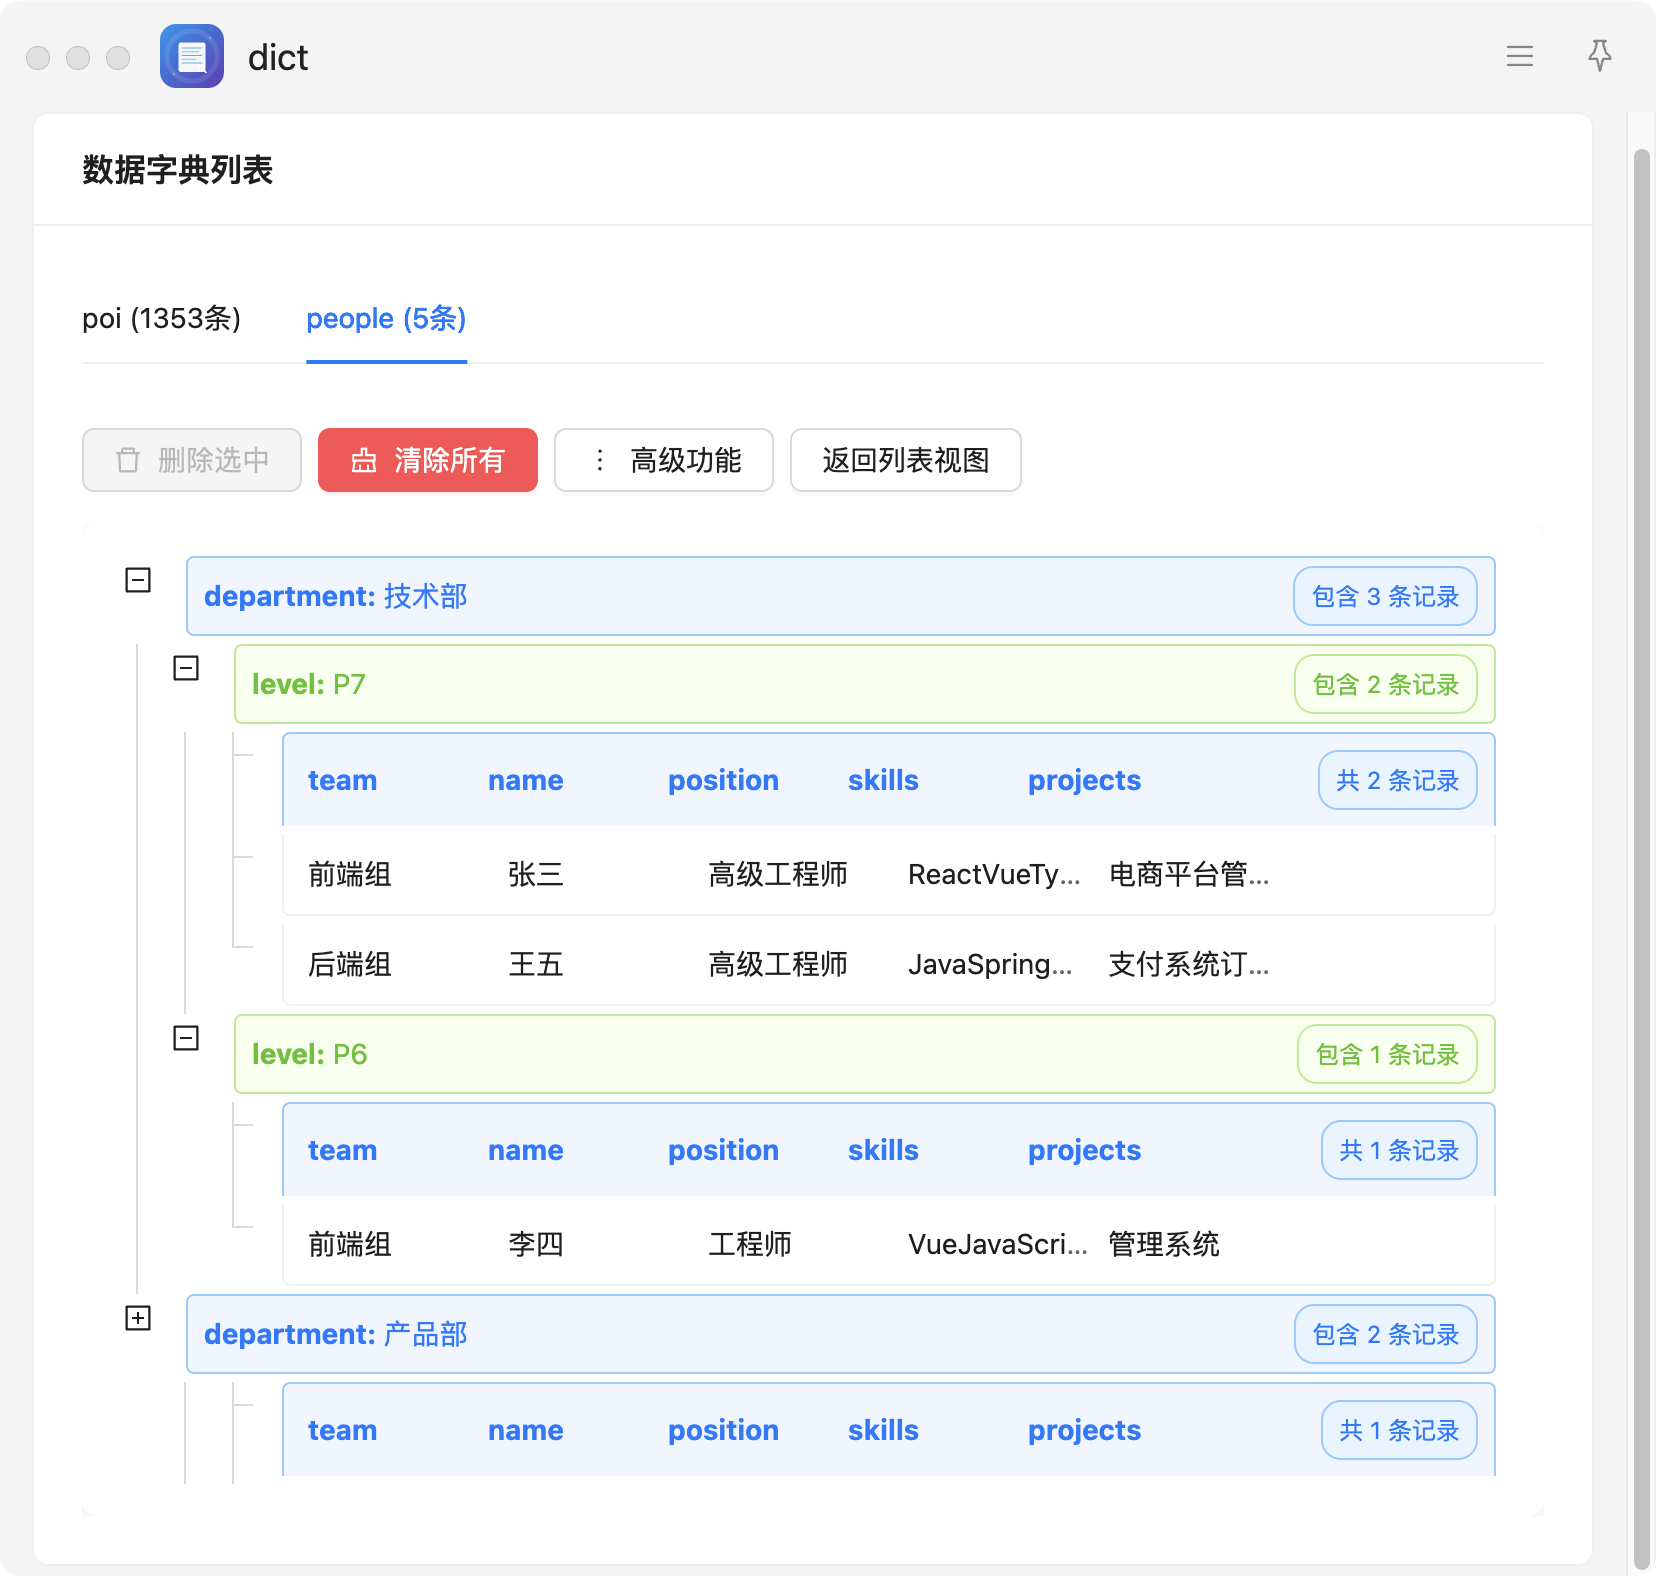The width and height of the screenshot is (1656, 1576).
Task: Click the name cell 王五
Action: (536, 964)
